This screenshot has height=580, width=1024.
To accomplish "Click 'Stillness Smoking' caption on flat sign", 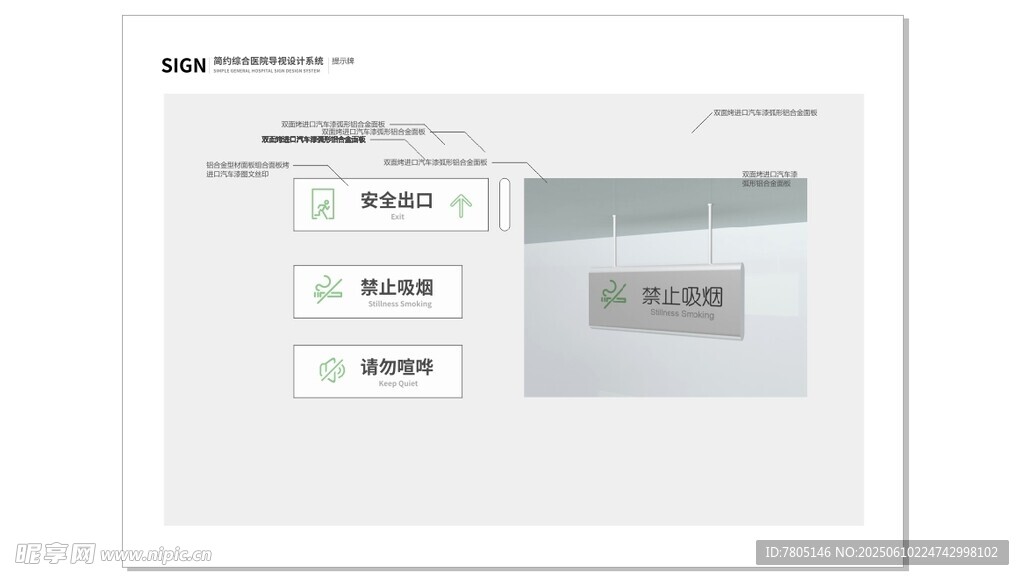I will point(400,304).
